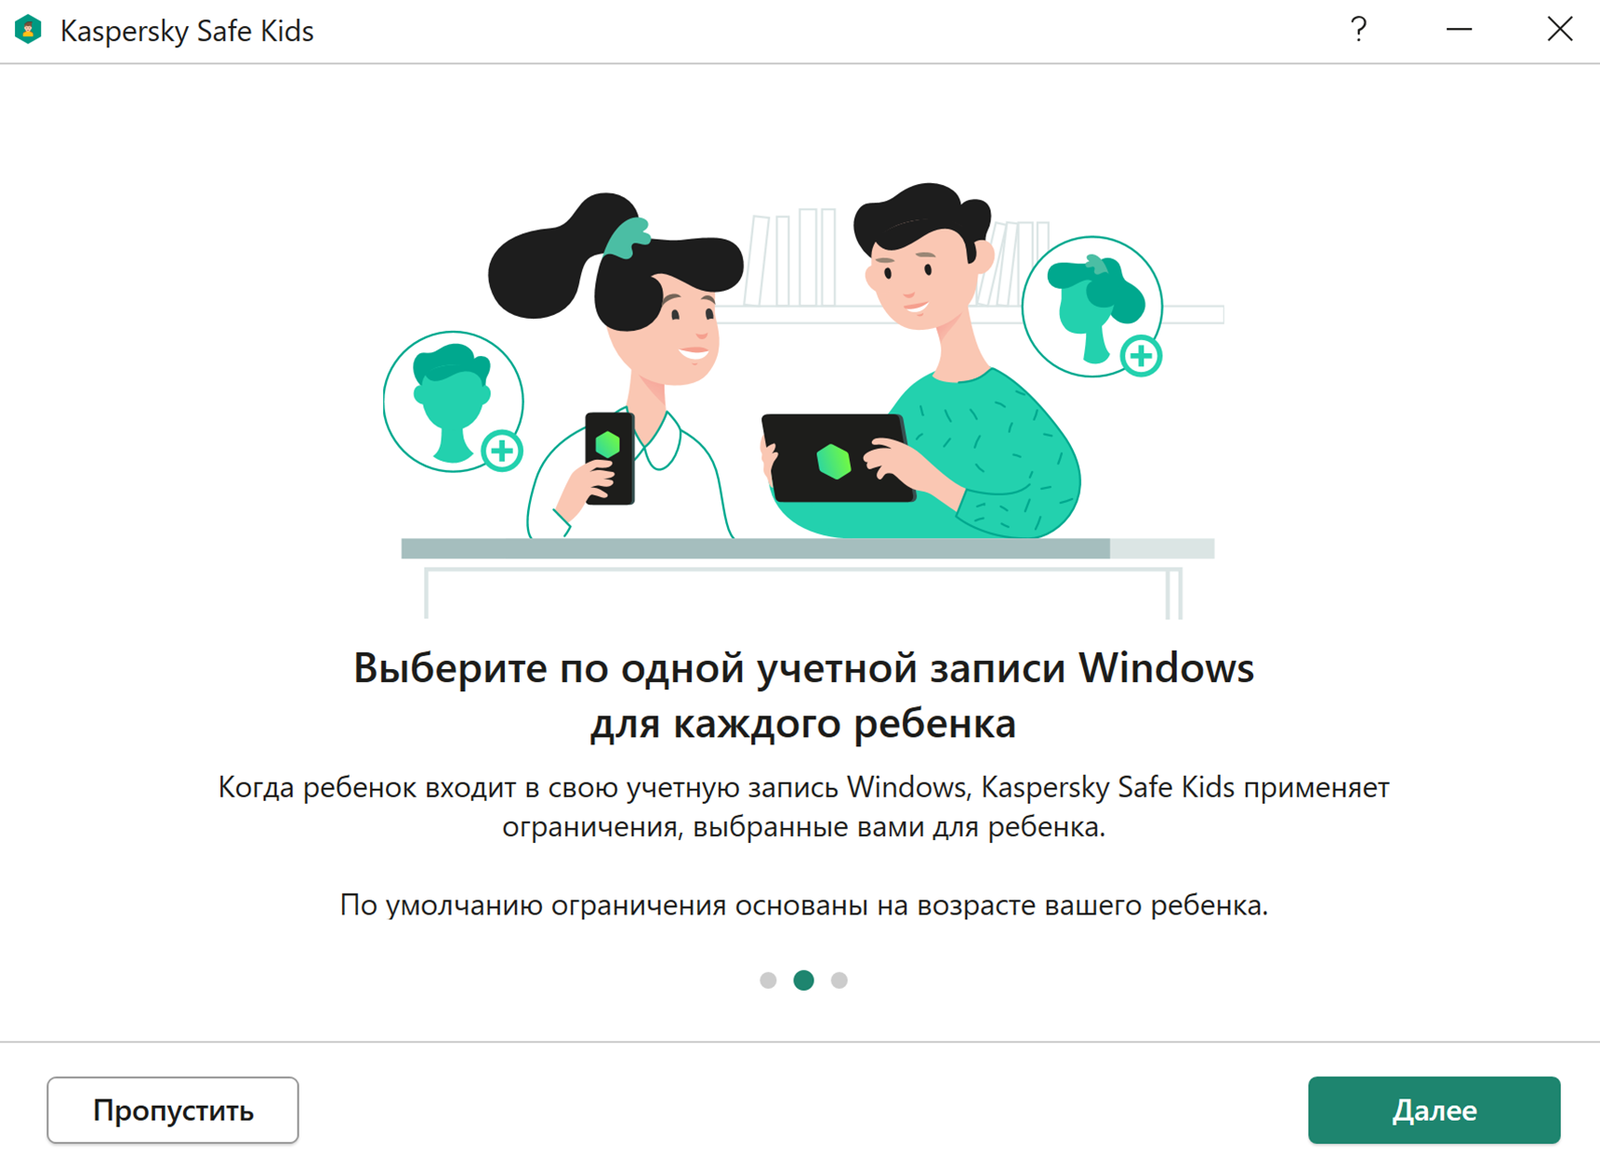Screen dimensions: 1600x1170
Task: Minimize the Kaspersky Safe Kids window
Action: (x=1459, y=30)
